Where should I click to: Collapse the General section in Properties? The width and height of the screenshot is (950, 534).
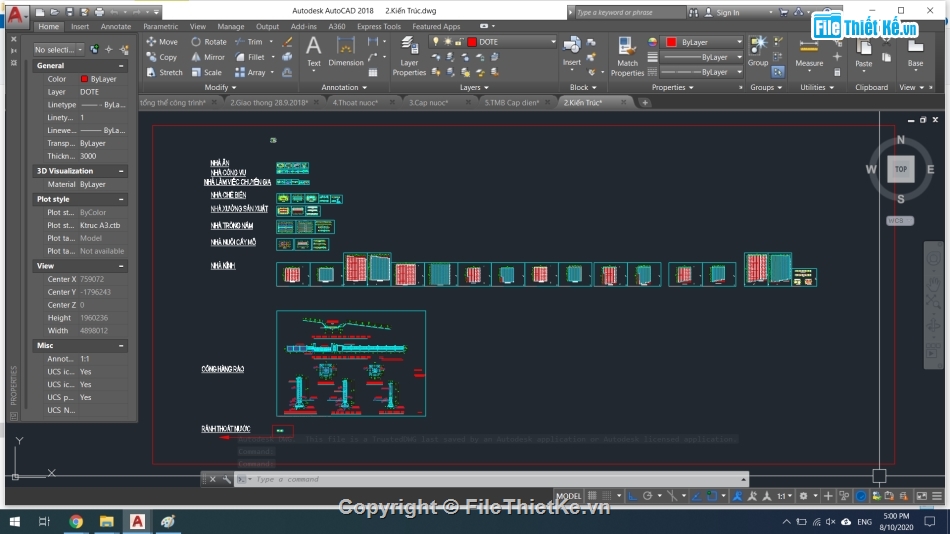[121, 65]
